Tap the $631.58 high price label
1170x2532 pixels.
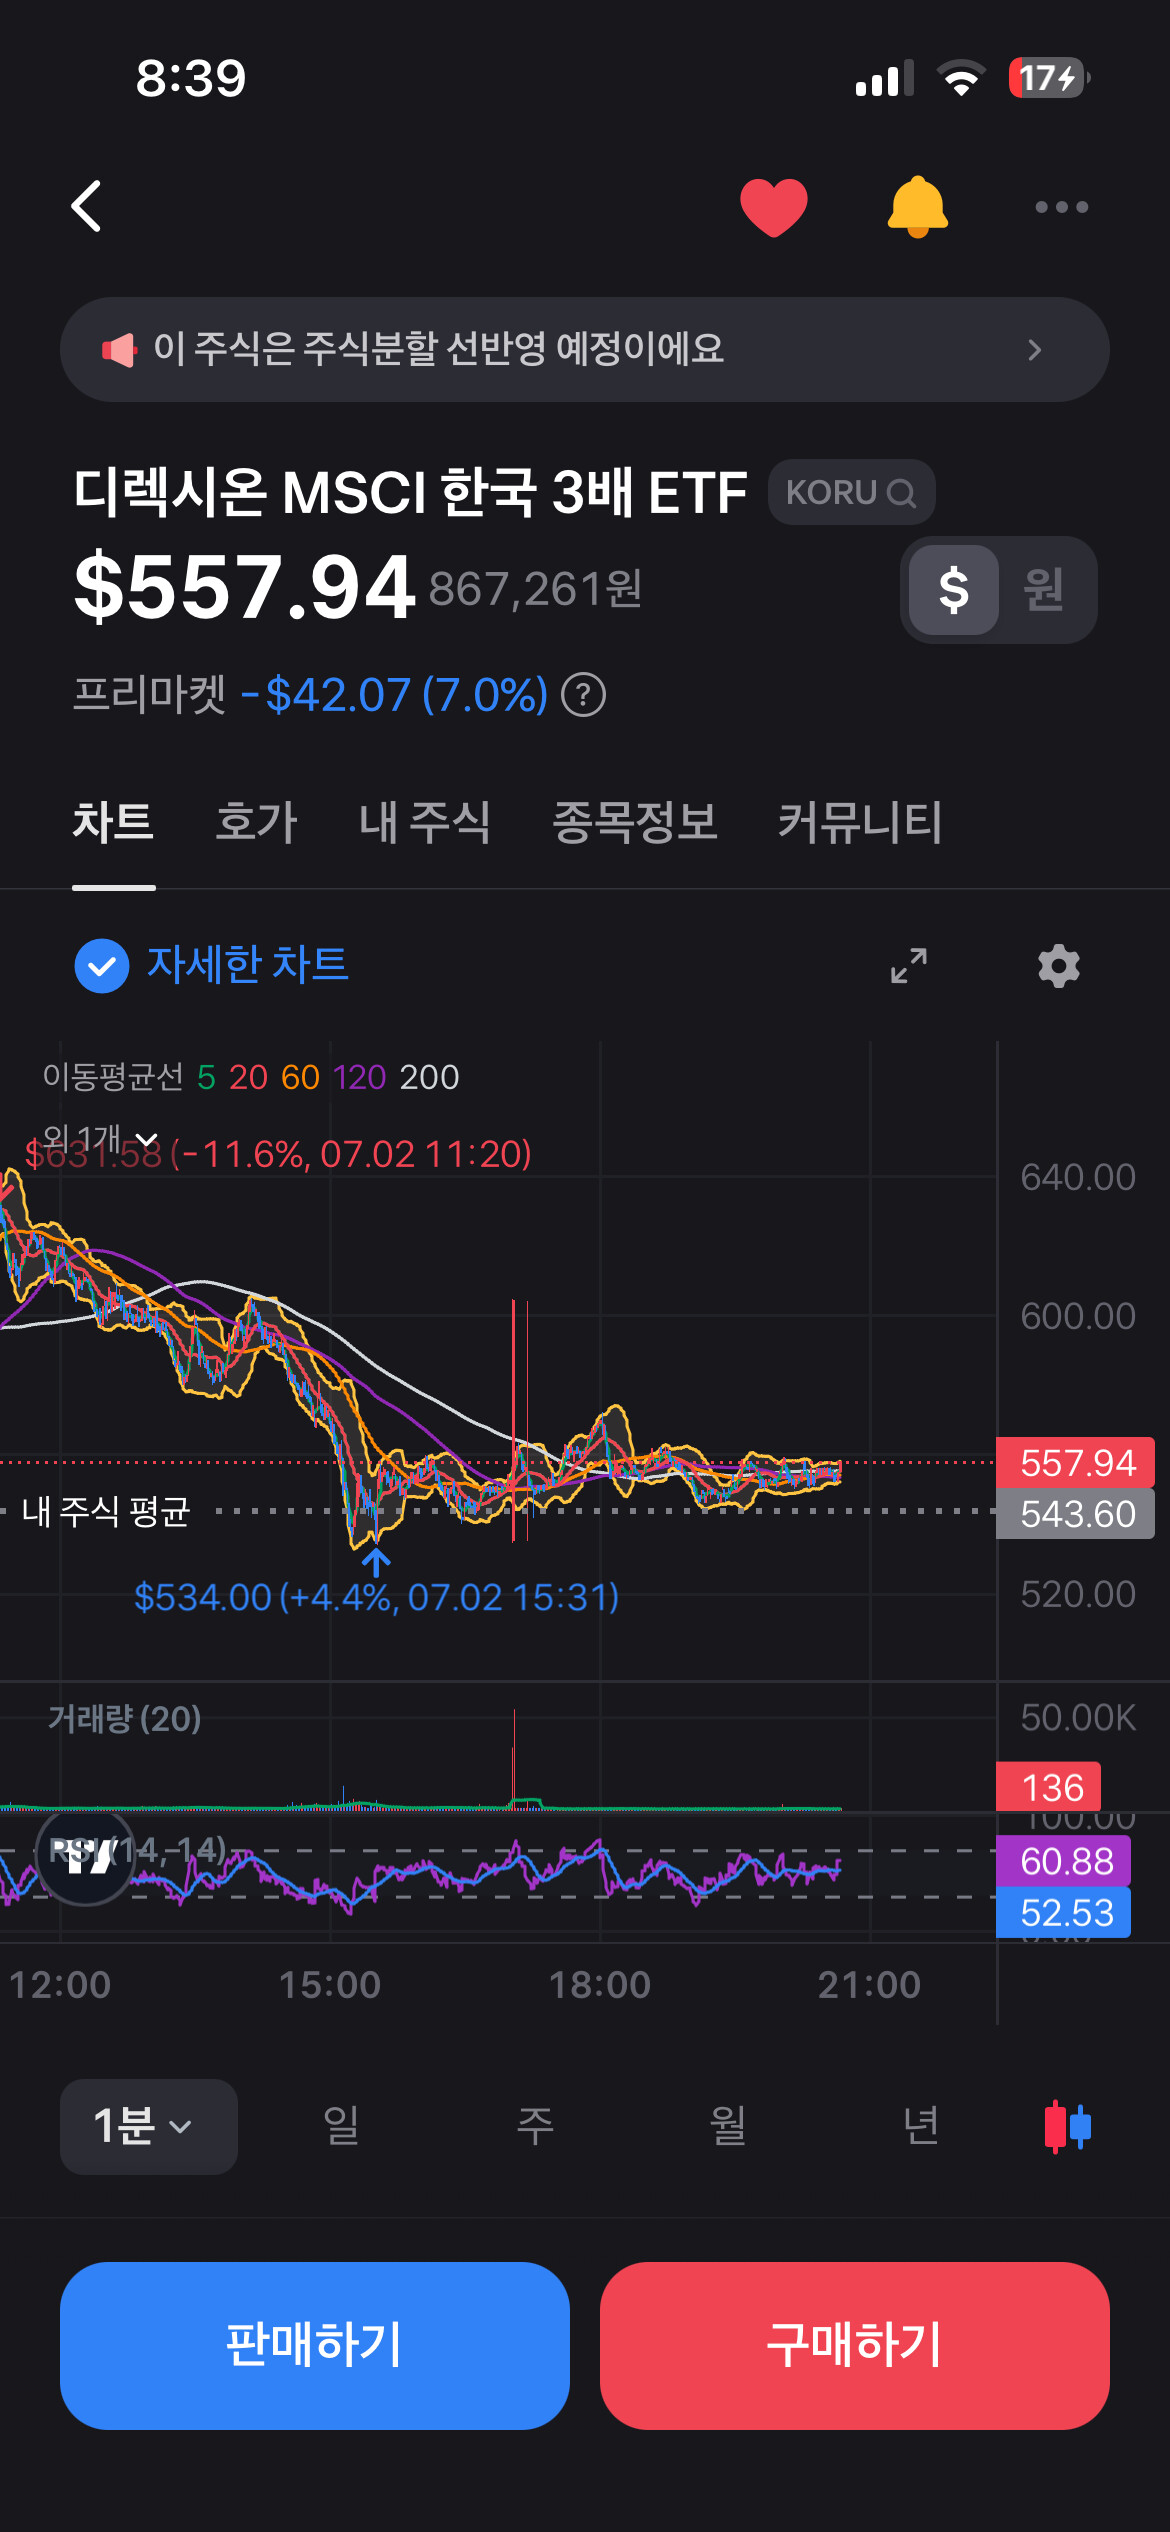(x=278, y=1154)
